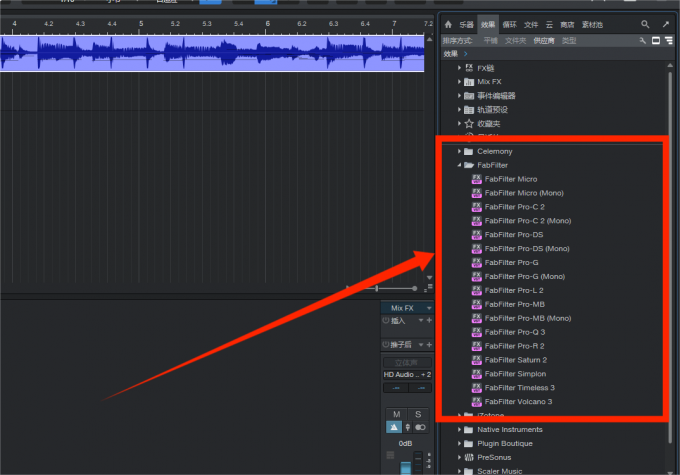Toggle the metronome button in channel strip
This screenshot has width=680, height=475.
394,427
